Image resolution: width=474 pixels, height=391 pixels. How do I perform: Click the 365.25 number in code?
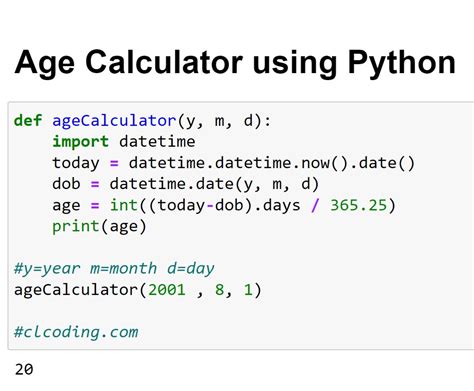(358, 205)
